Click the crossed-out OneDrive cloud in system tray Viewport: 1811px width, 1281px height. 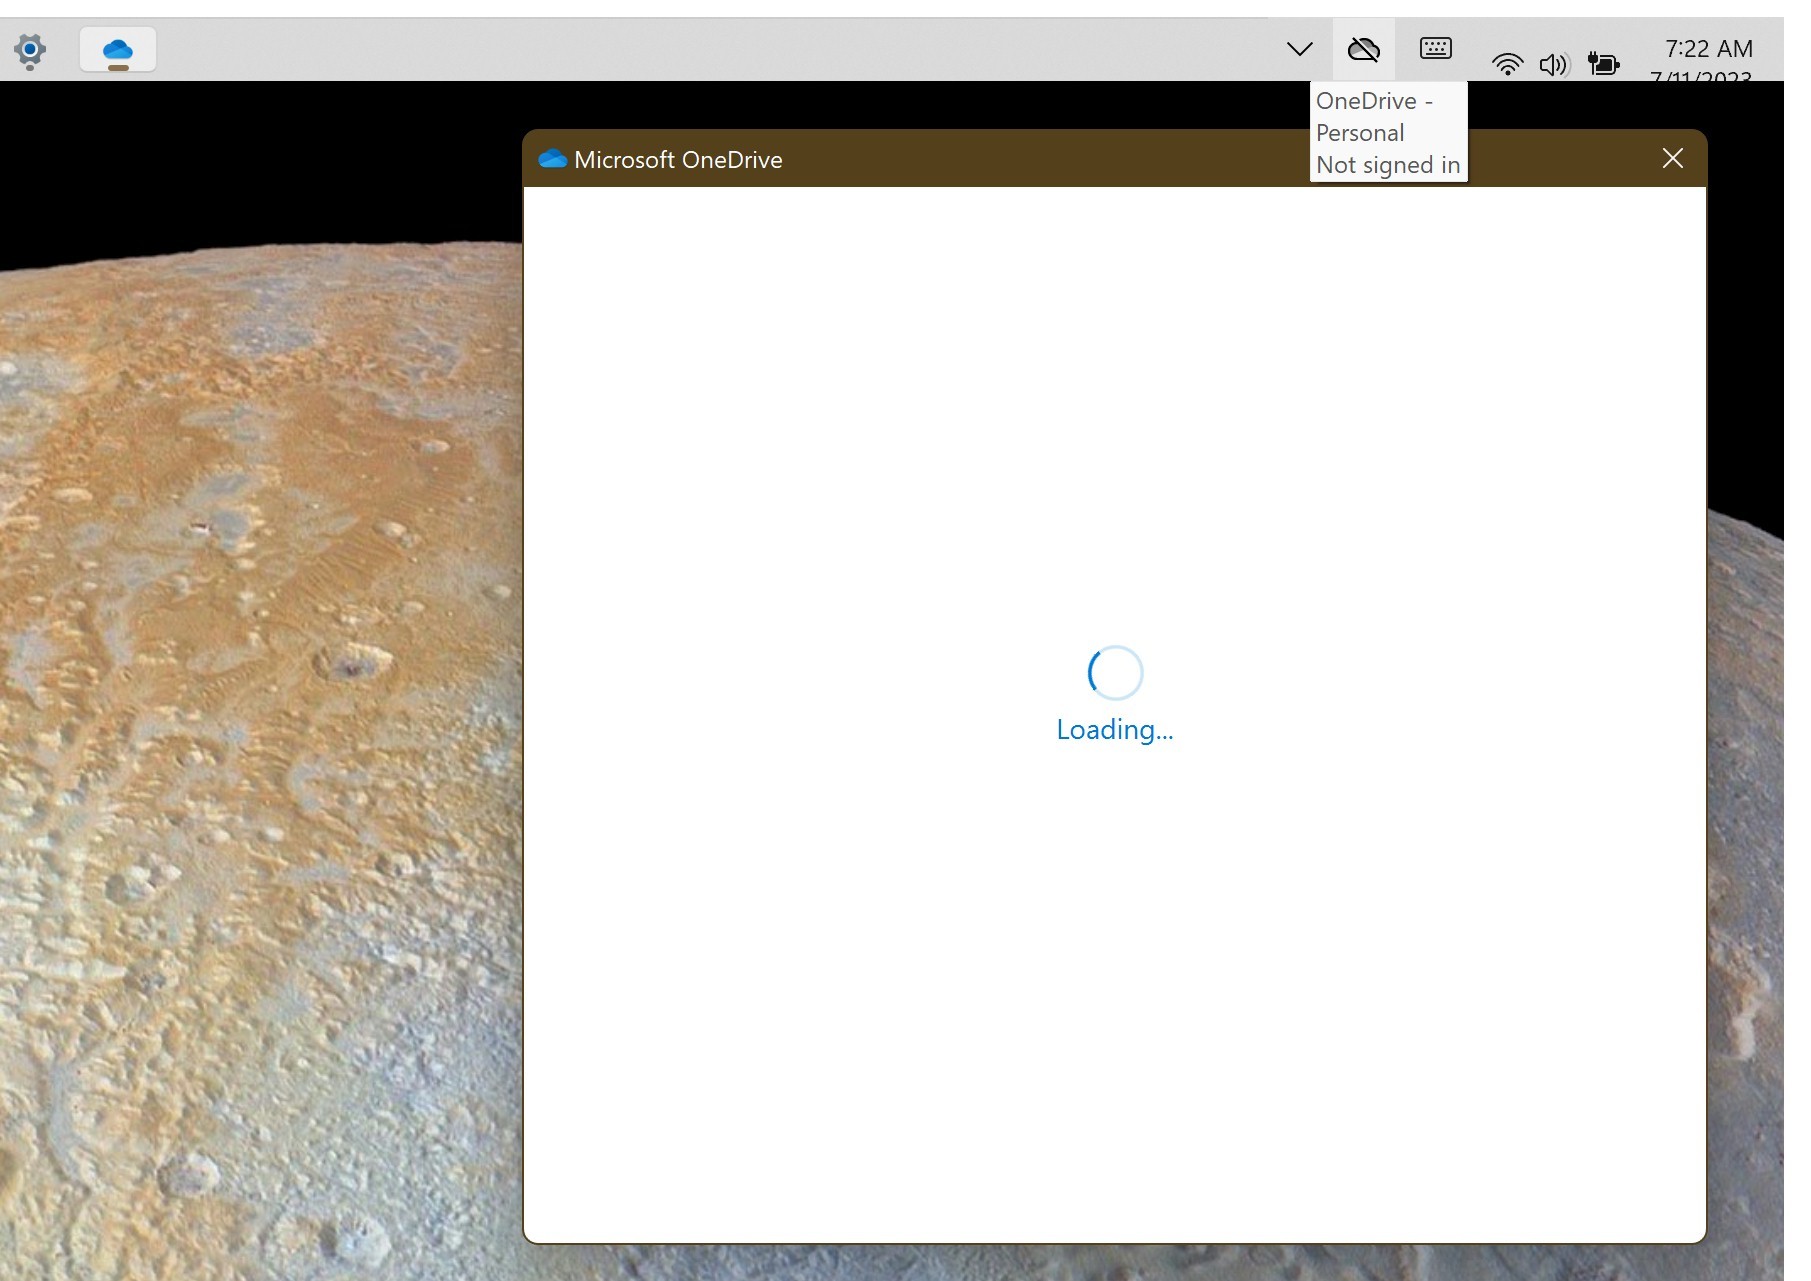tap(1364, 48)
